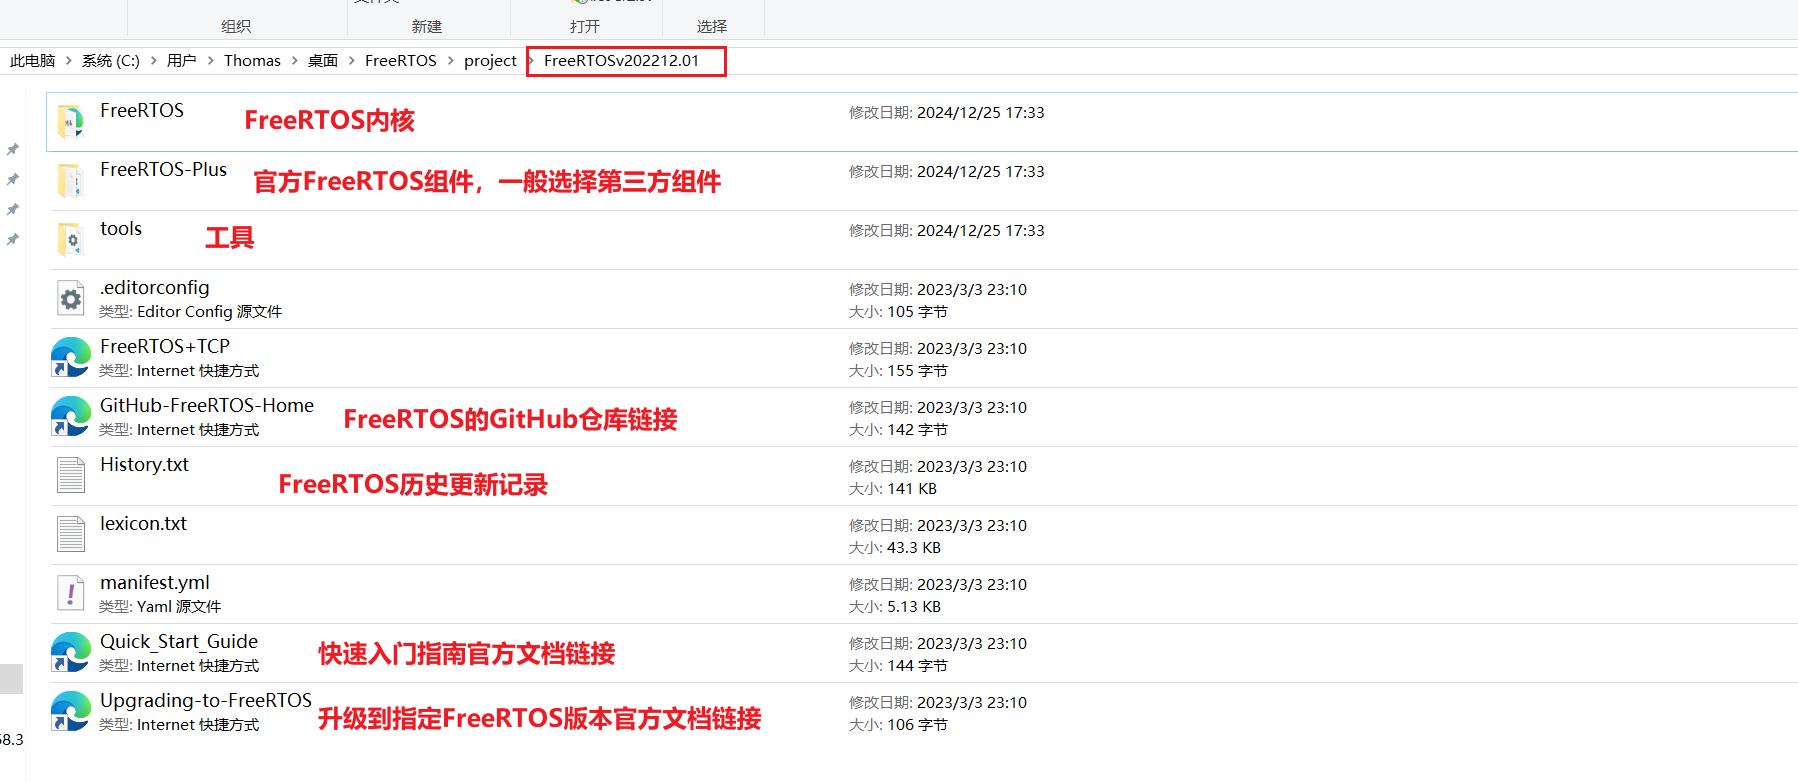The height and width of the screenshot is (782, 1798).
Task: Open the tools folder icon
Action: pyautogui.click(x=70, y=240)
